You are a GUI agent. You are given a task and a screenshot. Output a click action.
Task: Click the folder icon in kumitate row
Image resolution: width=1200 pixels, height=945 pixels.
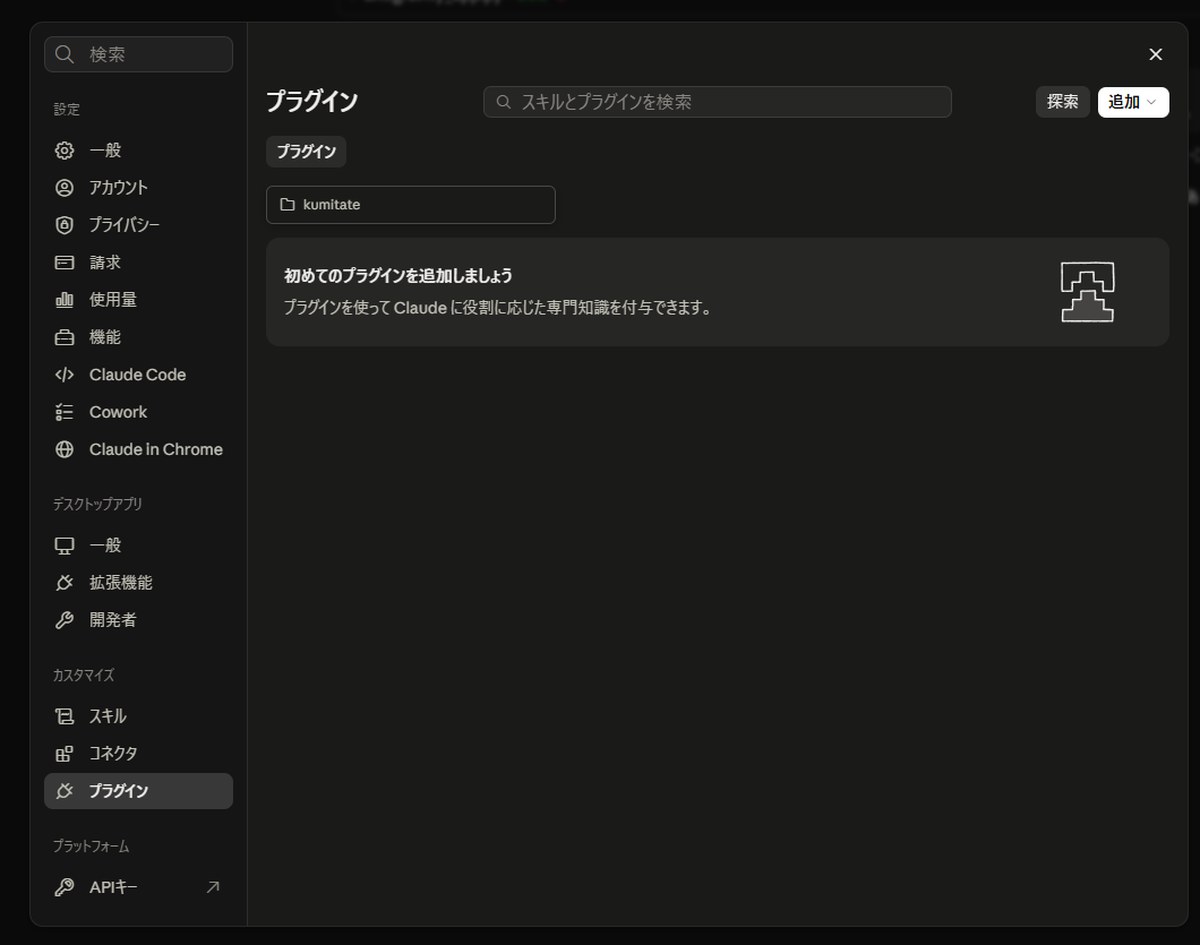pos(287,205)
